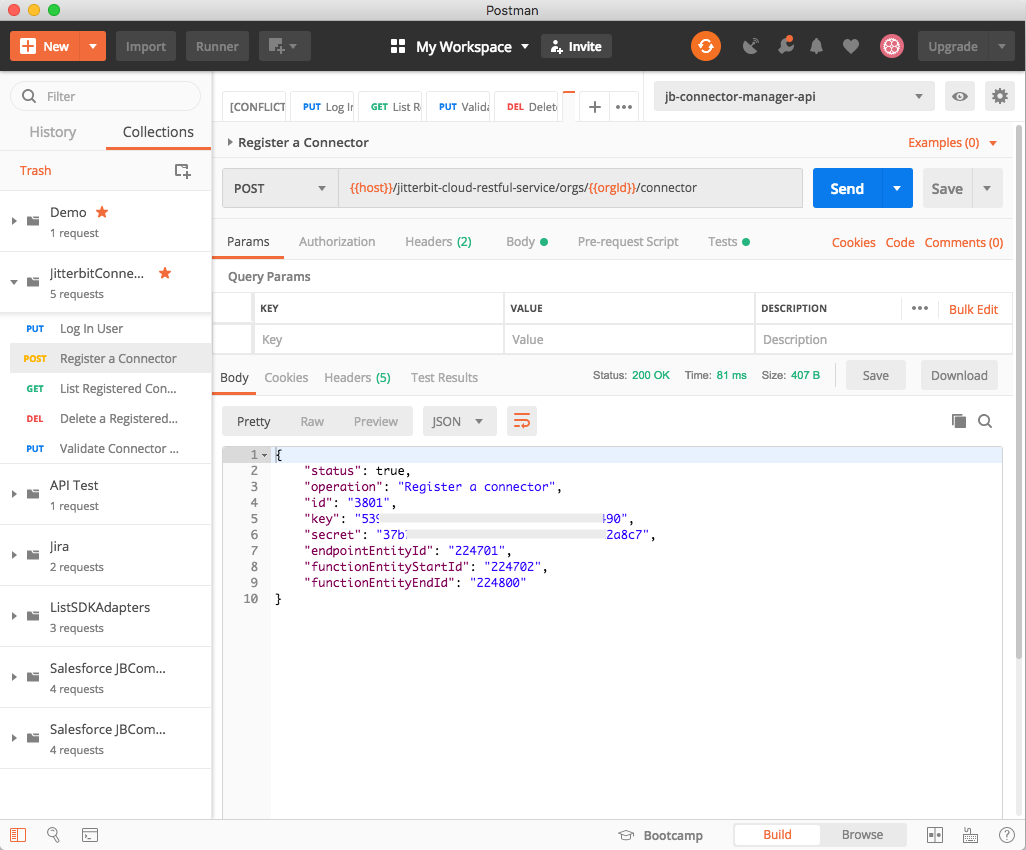Show environment quick look eye icon
The width and height of the screenshot is (1026, 850).
pos(960,96)
